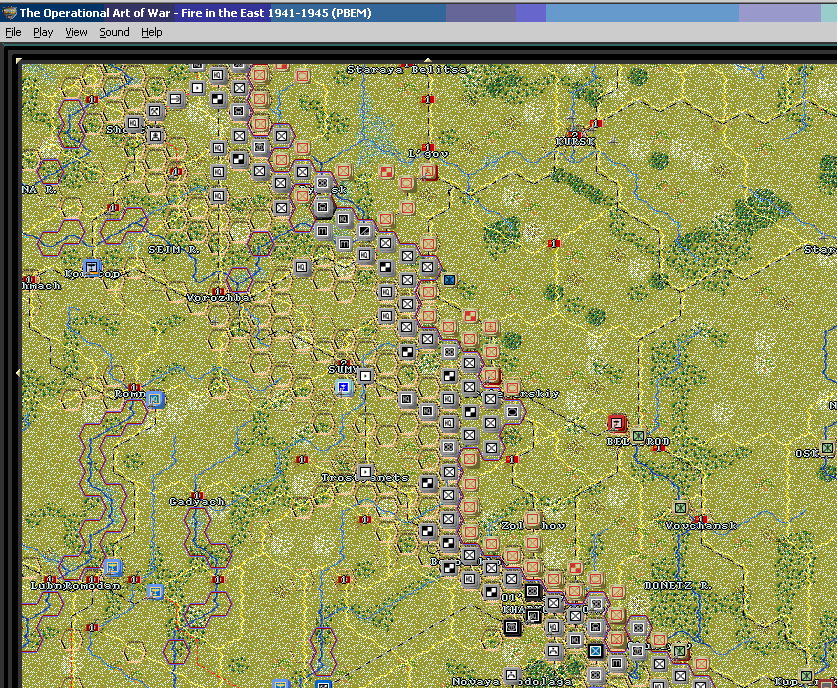Select the red headquarters unit at Belgorod
This screenshot has height=688, width=838.
(616, 423)
